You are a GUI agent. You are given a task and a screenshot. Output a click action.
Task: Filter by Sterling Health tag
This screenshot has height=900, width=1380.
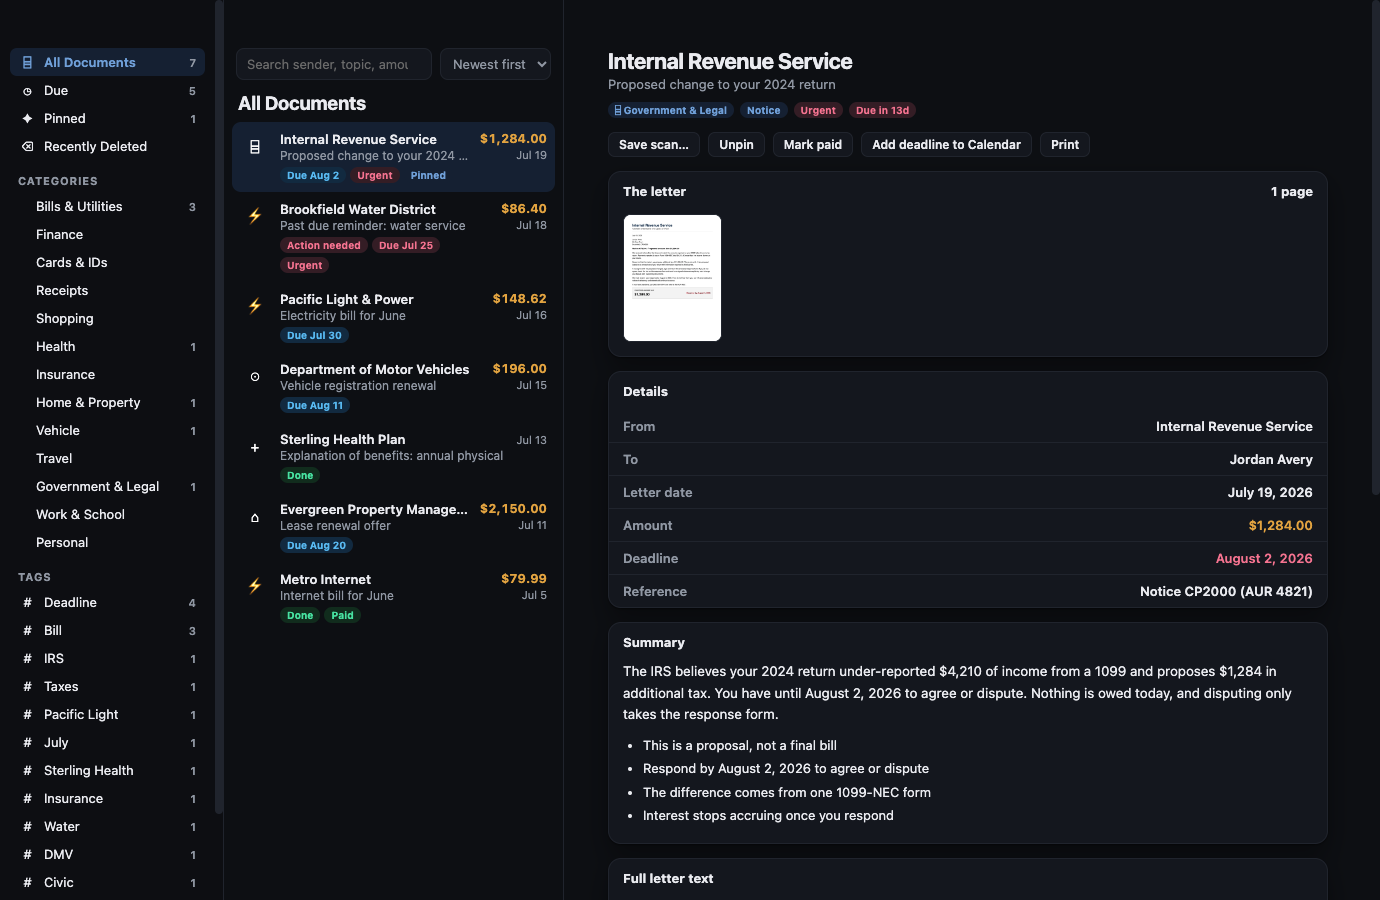(x=107, y=770)
